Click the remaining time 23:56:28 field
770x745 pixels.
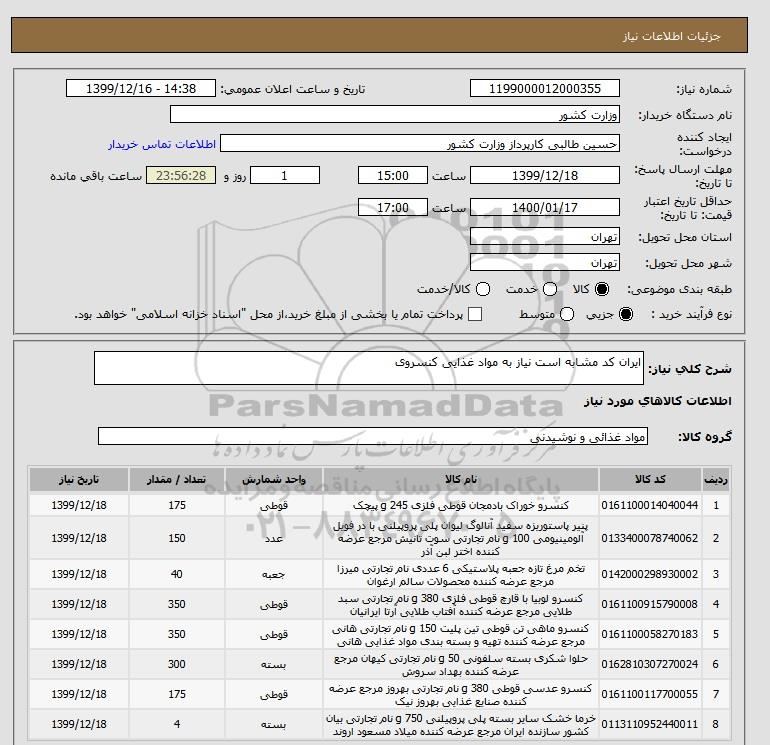[181, 175]
